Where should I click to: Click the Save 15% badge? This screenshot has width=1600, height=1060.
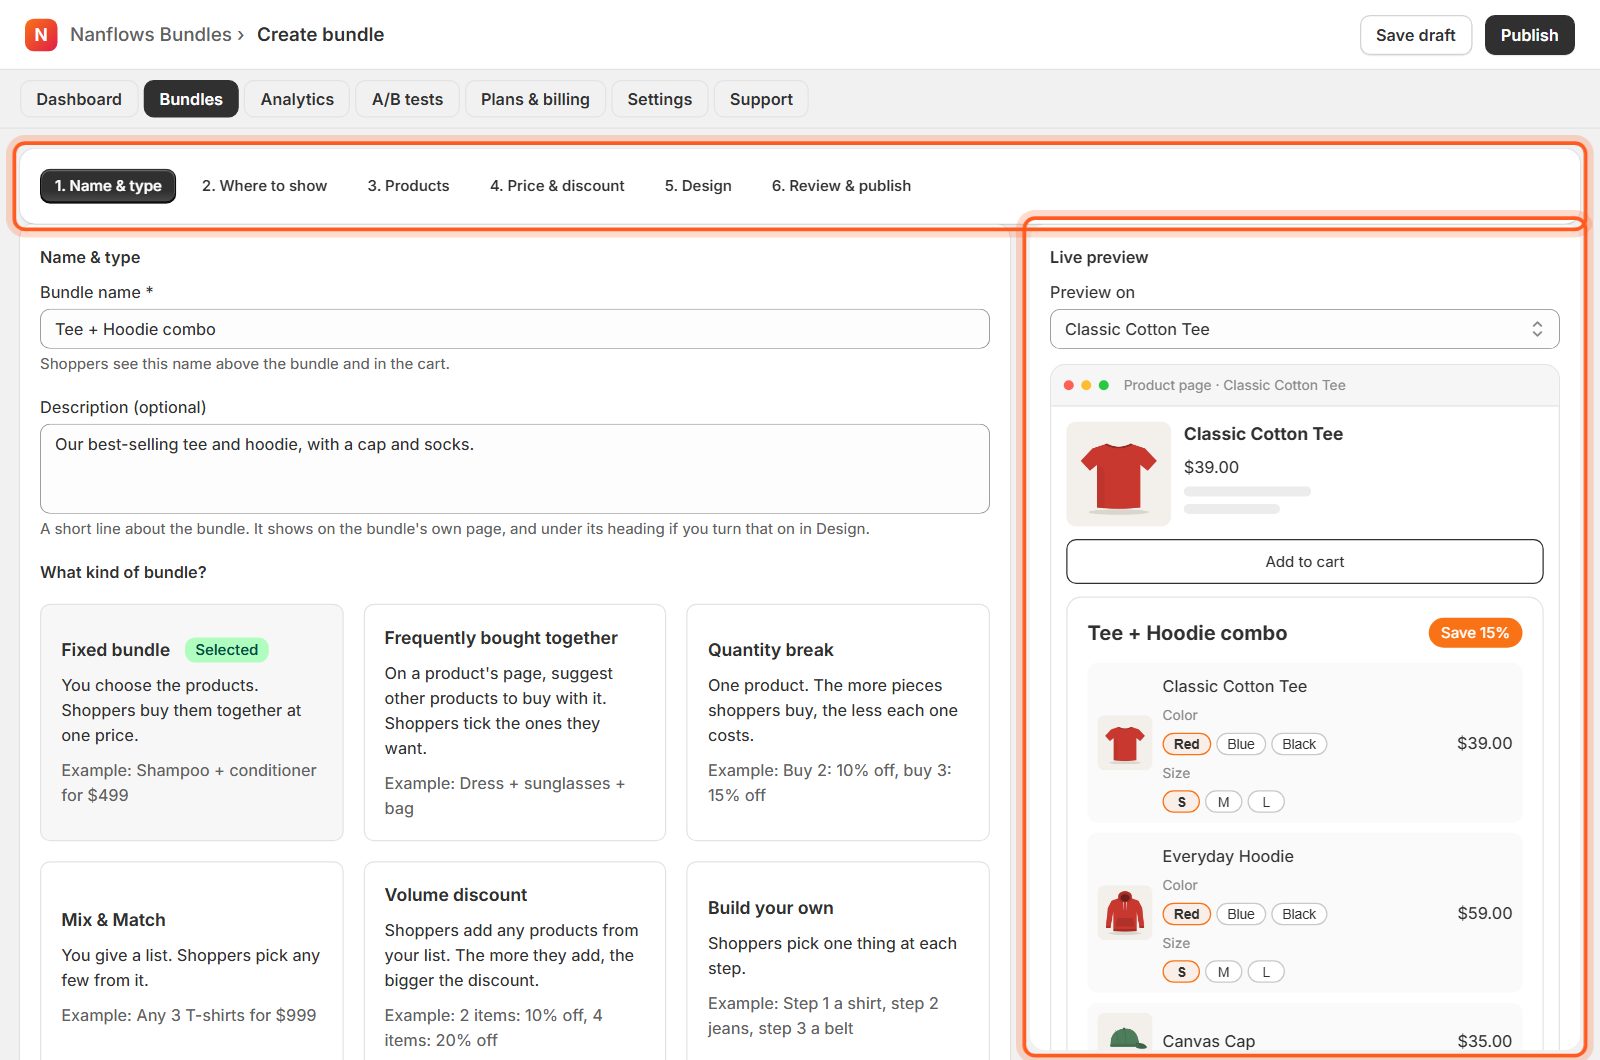[x=1475, y=633]
